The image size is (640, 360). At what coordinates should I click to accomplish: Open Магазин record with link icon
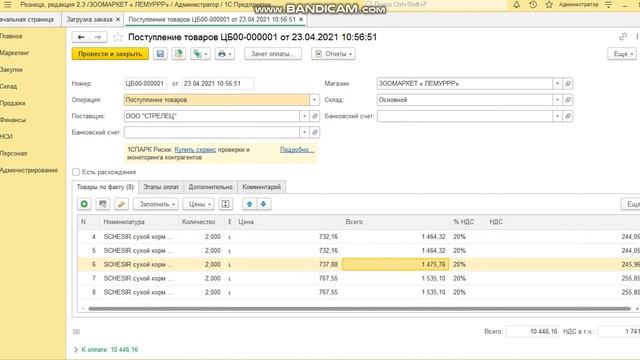[568, 83]
